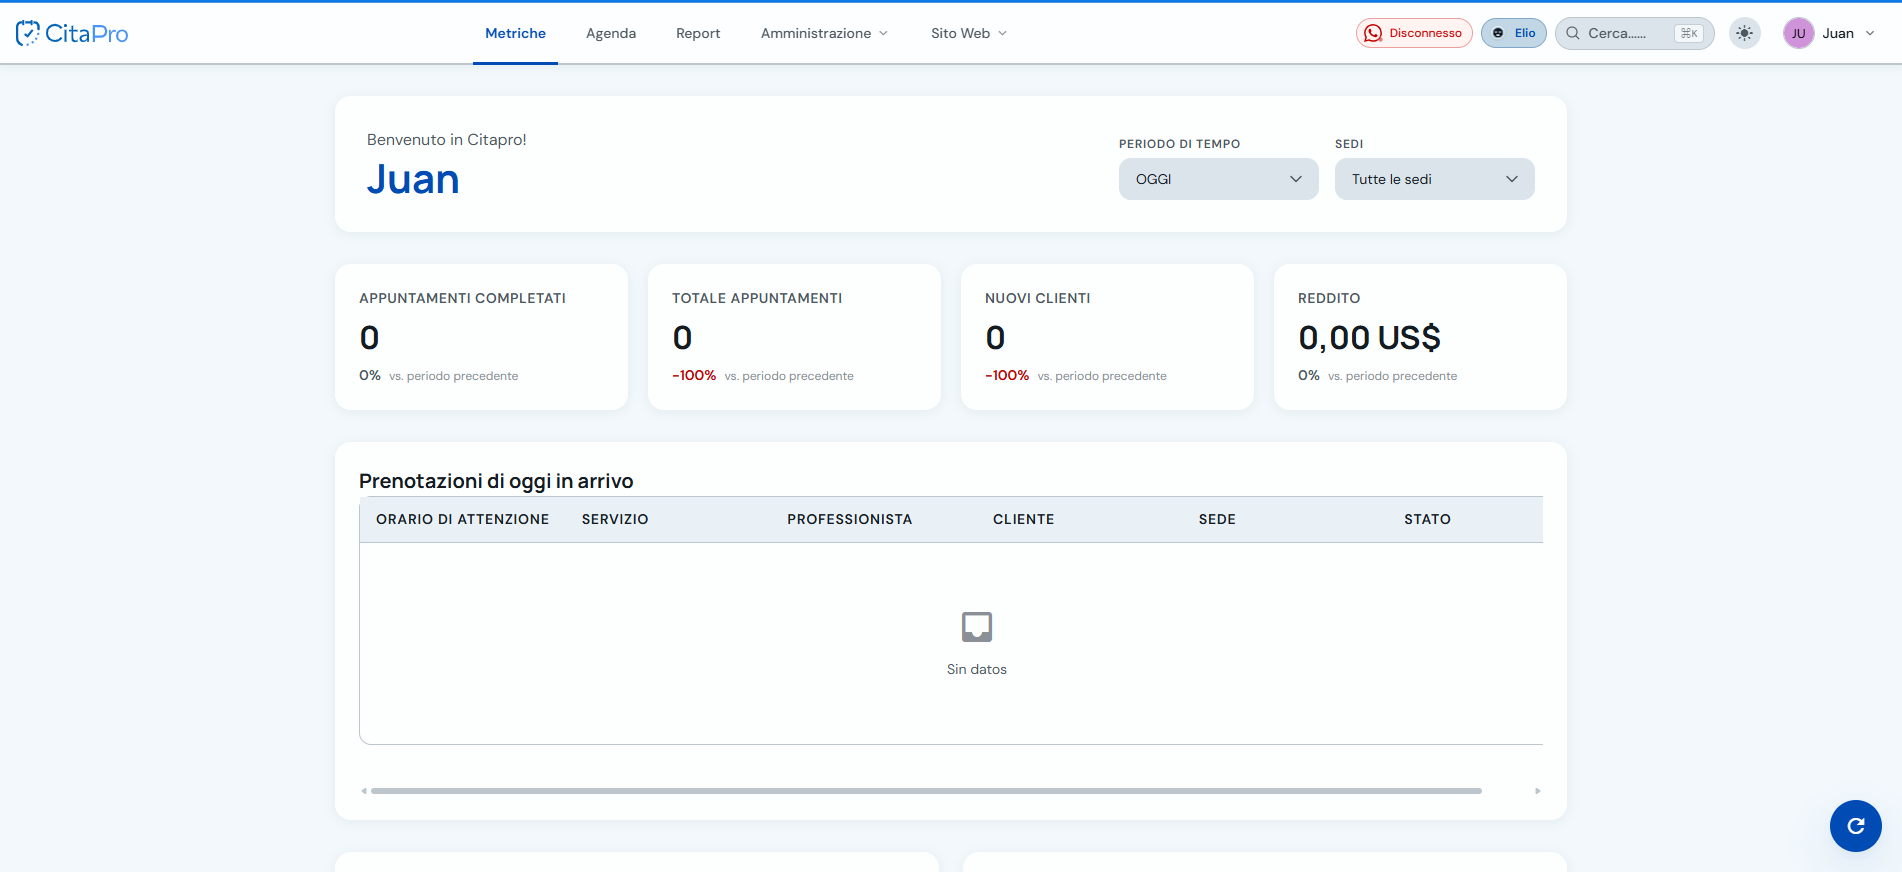Click the Elio bot face icon
This screenshot has height=872, width=1902.
pos(1498,33)
